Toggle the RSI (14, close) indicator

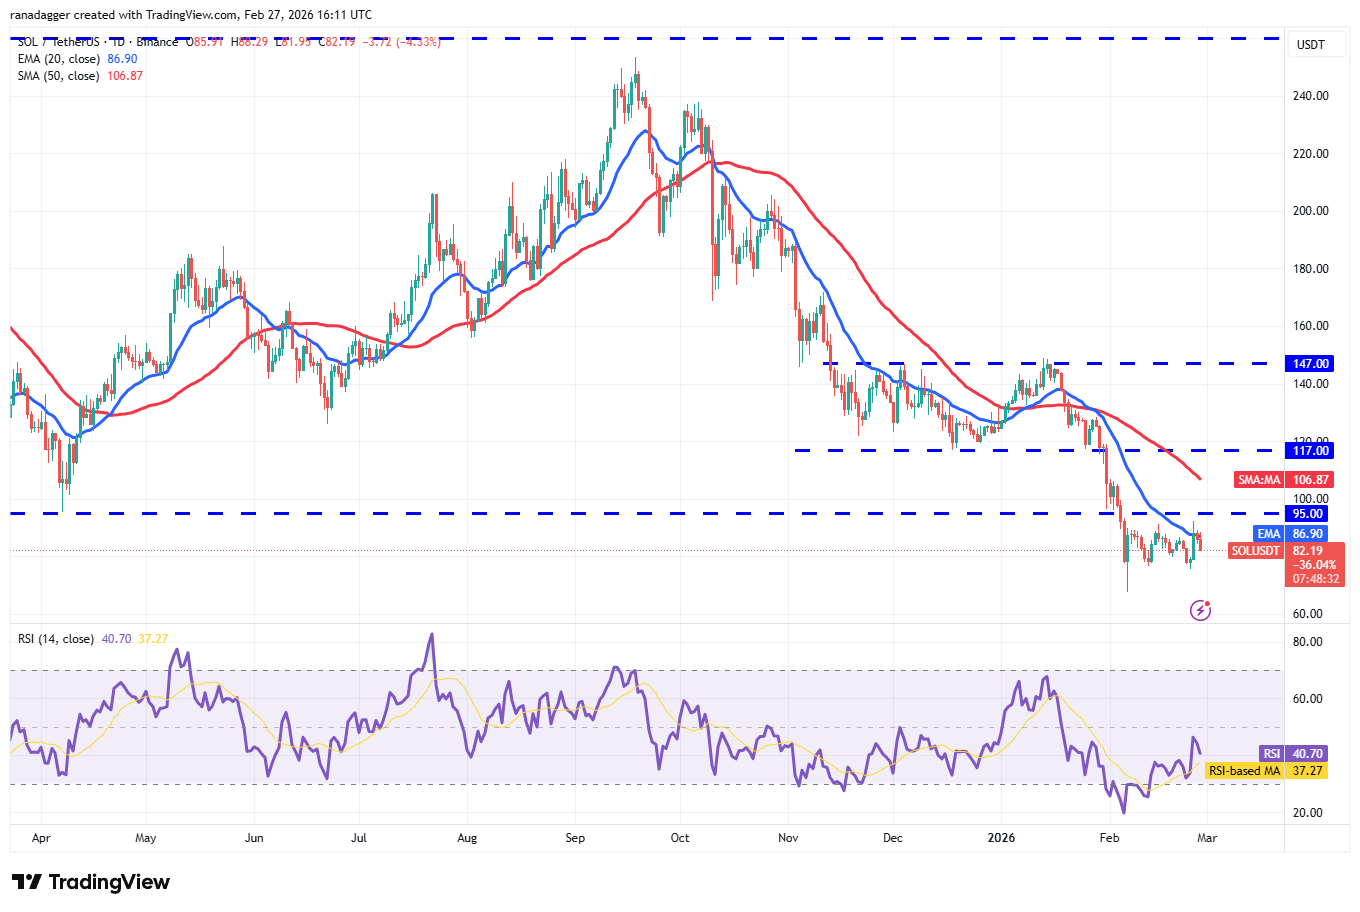[x=55, y=637]
